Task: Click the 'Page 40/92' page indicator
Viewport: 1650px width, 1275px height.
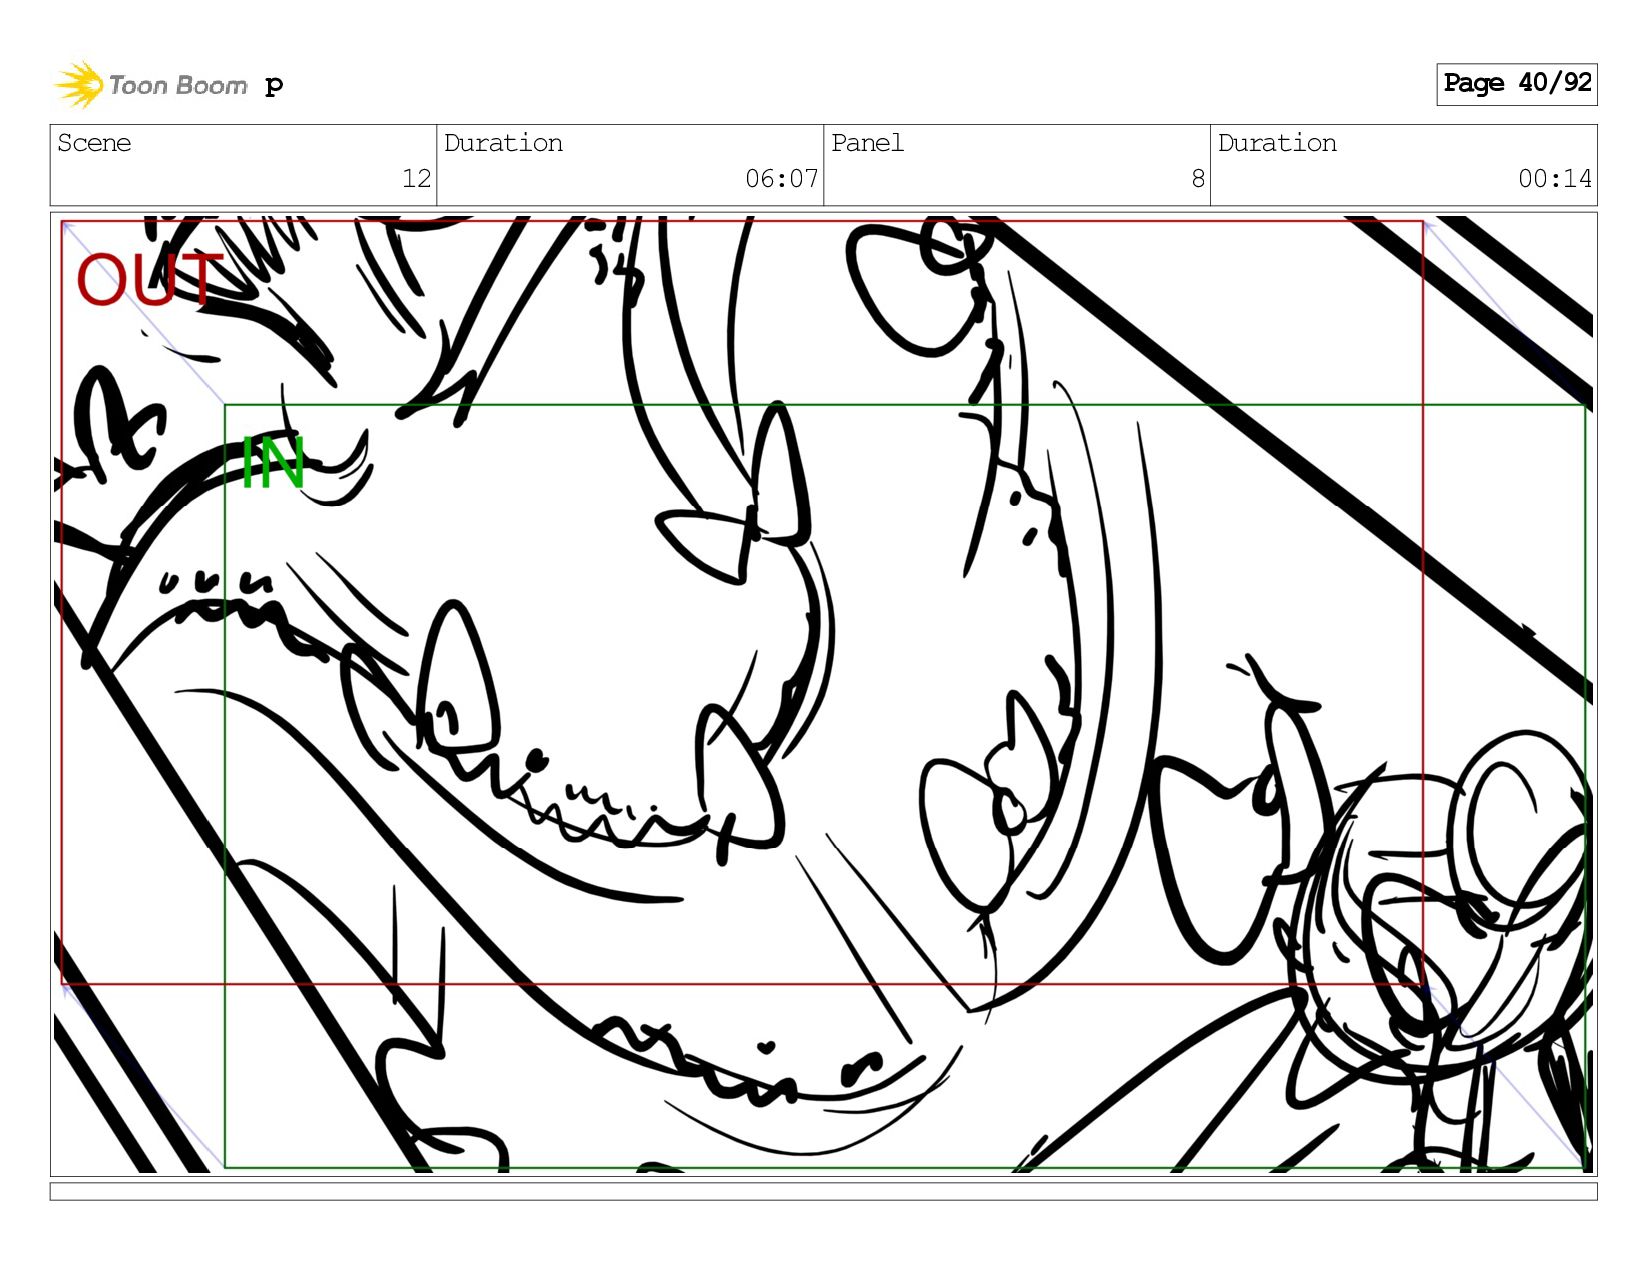Action: (x=1516, y=84)
